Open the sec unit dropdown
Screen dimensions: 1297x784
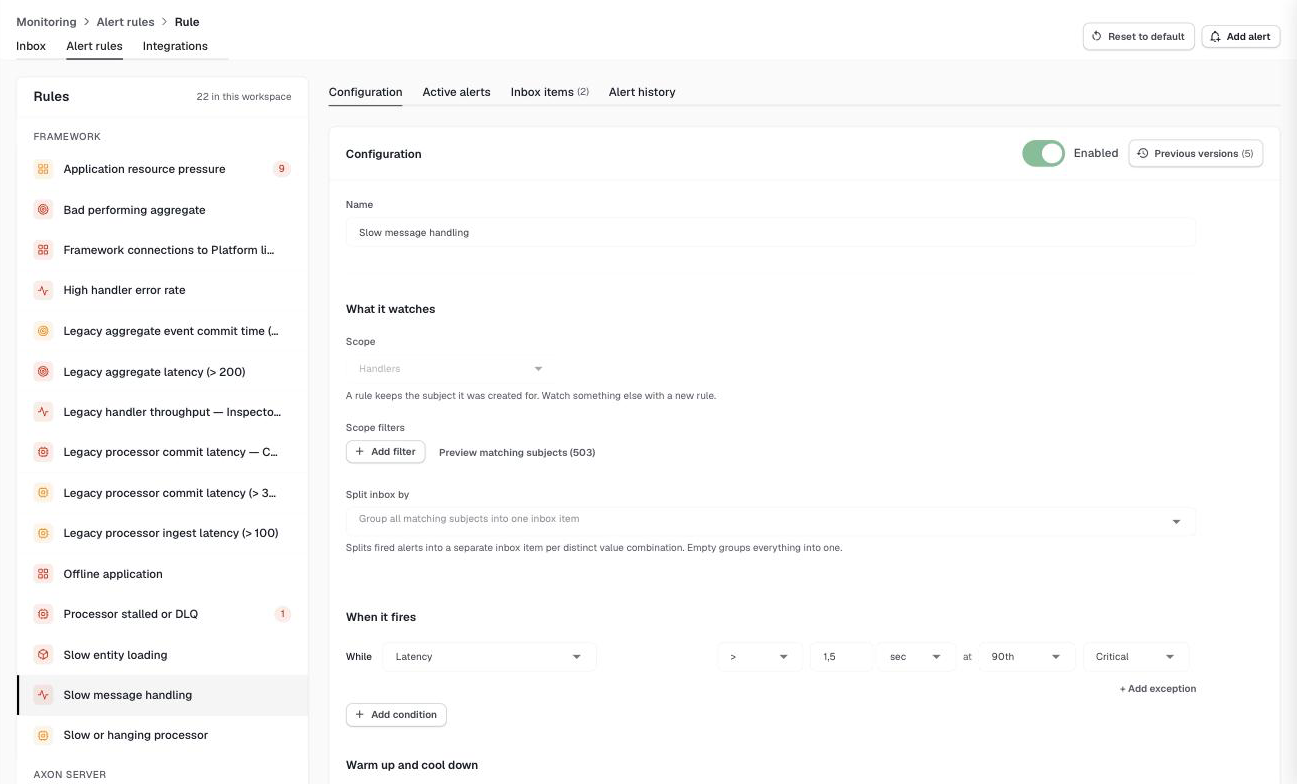point(914,657)
